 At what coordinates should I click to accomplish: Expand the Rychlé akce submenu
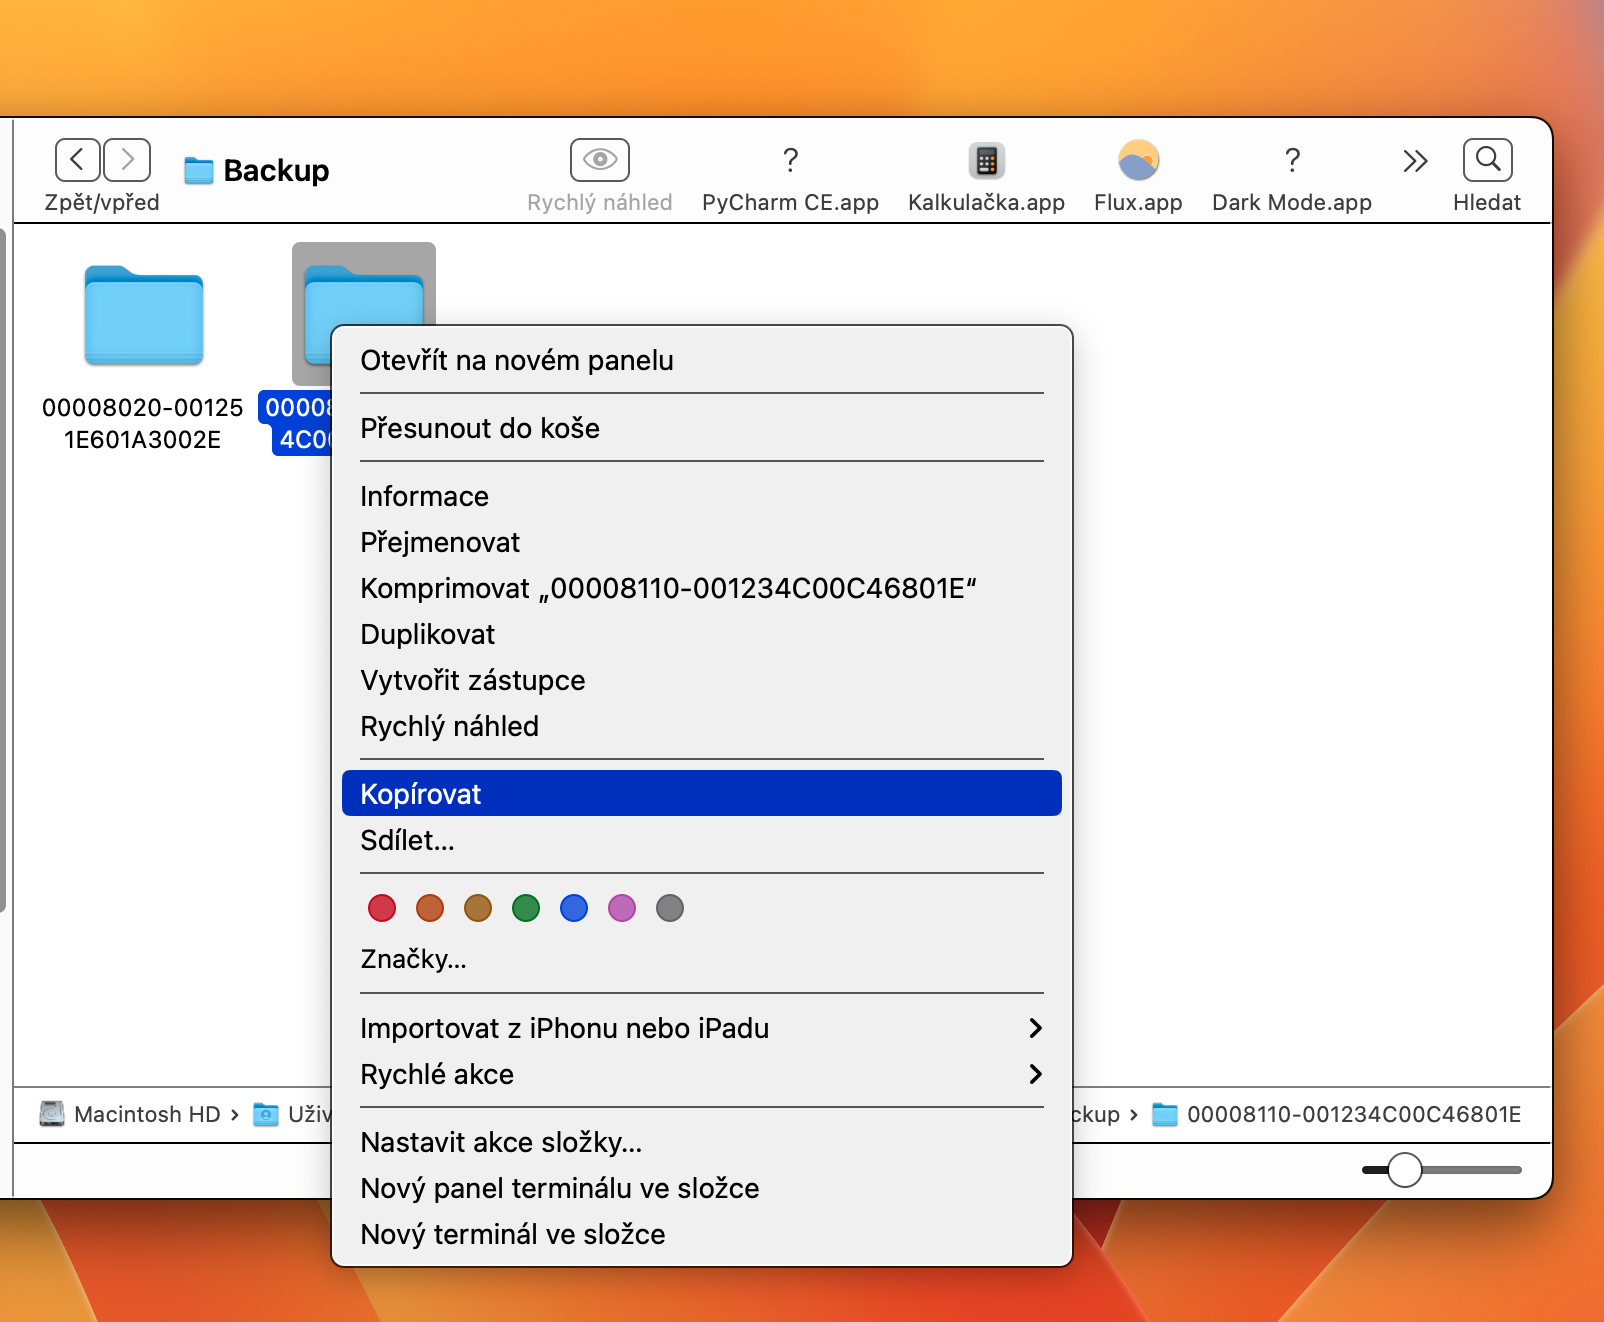click(702, 1074)
